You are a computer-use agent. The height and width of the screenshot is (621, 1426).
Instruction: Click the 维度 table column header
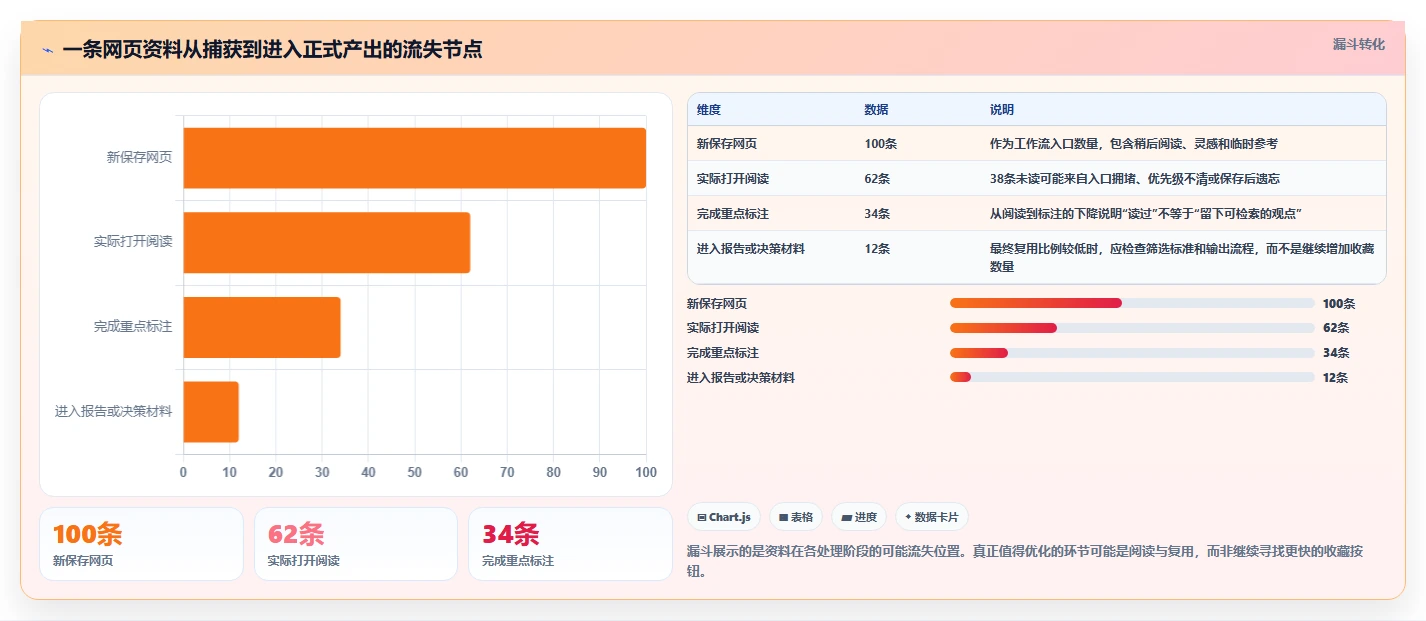click(x=709, y=110)
